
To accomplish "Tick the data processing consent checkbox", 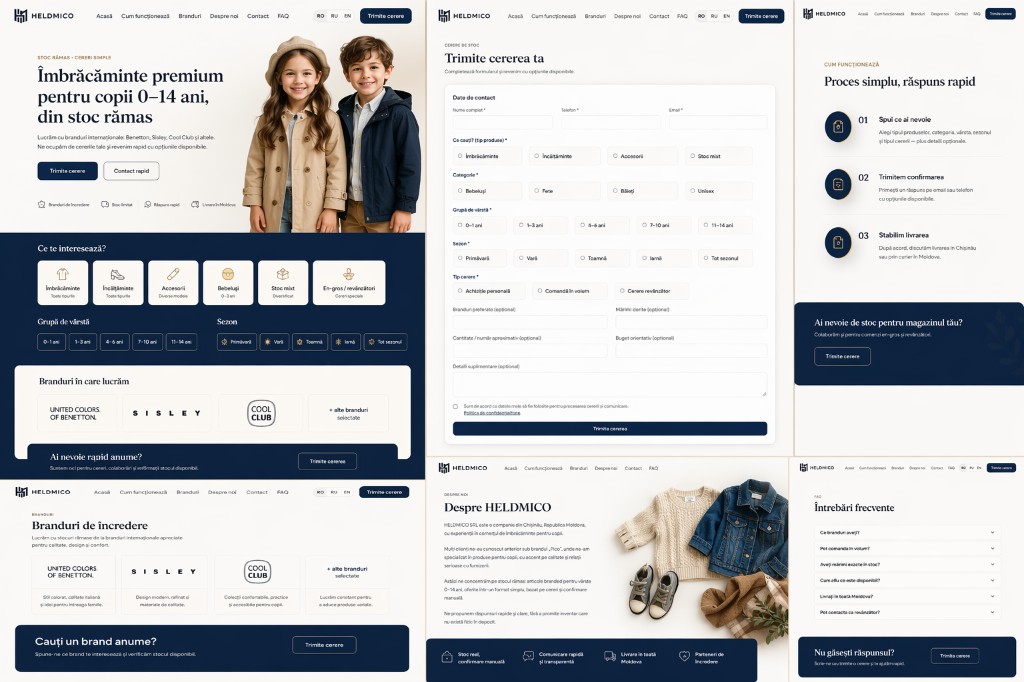I will [456, 406].
